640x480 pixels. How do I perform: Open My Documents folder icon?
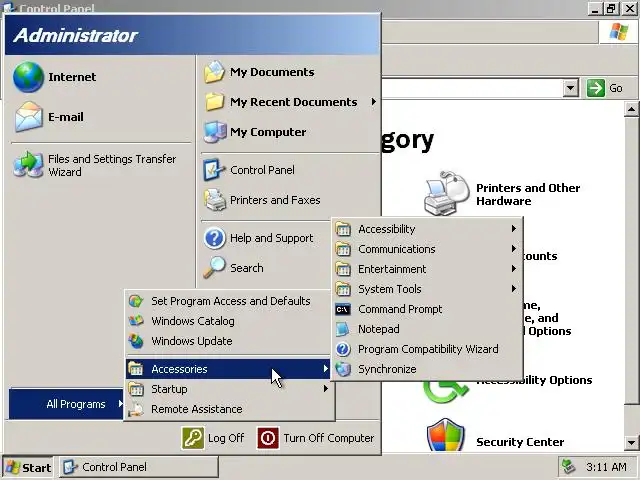[x=214, y=72]
